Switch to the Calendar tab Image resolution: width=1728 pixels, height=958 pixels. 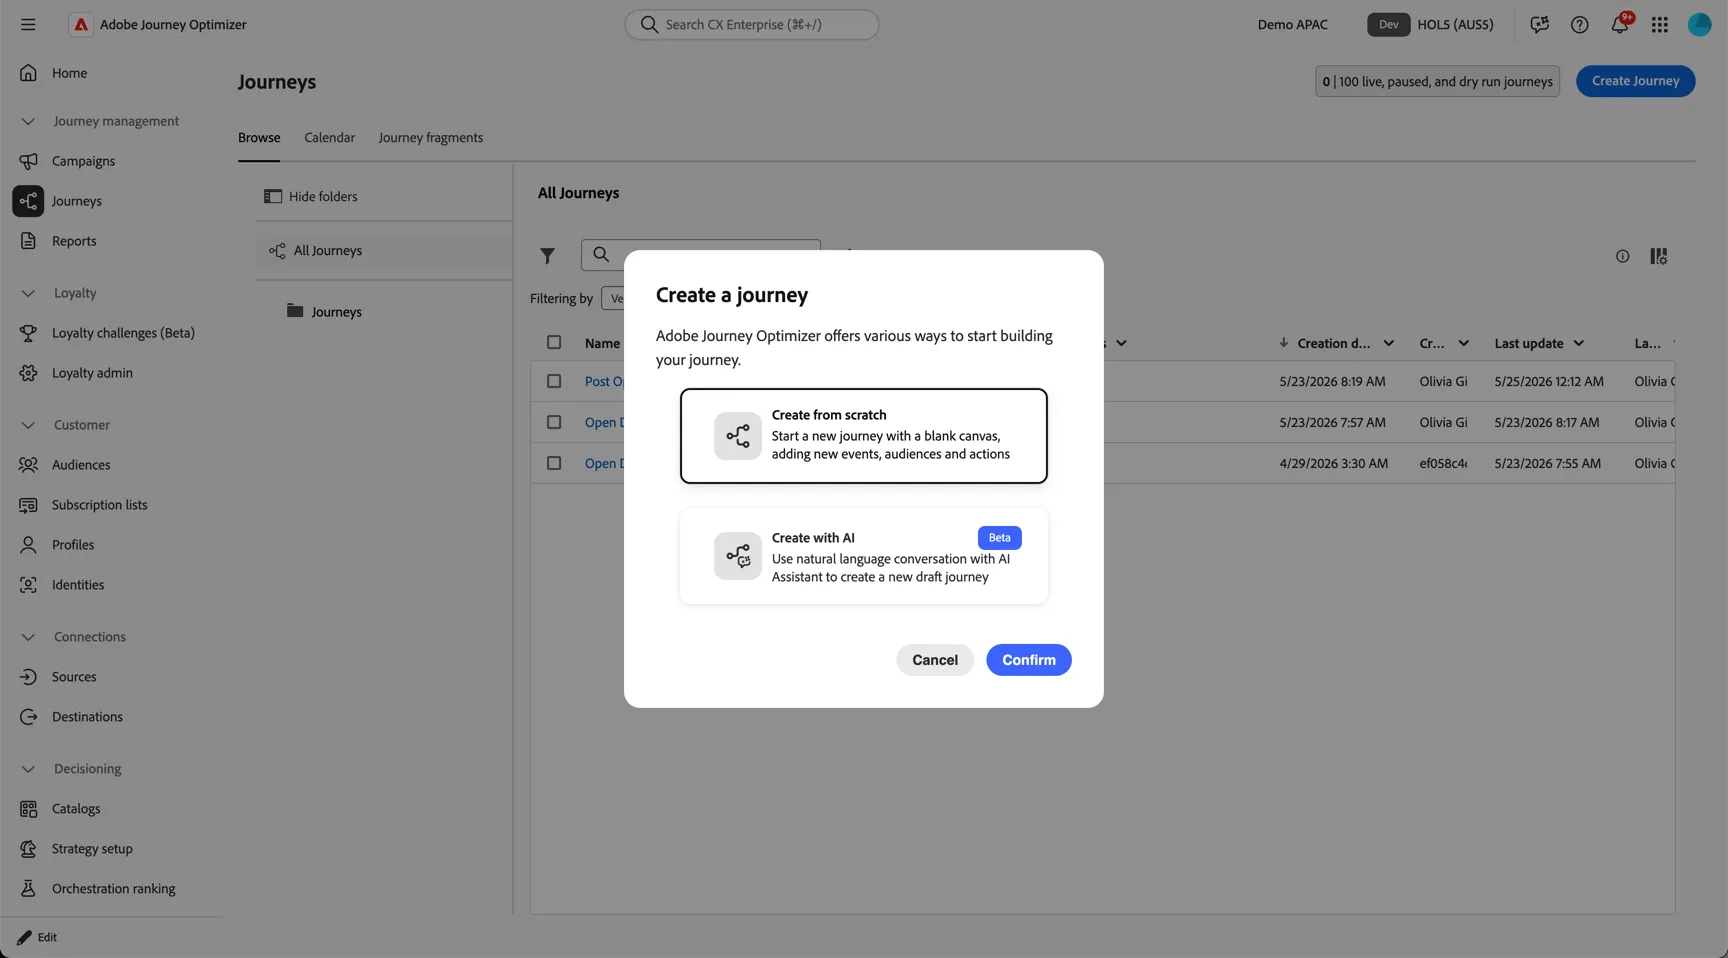329,138
